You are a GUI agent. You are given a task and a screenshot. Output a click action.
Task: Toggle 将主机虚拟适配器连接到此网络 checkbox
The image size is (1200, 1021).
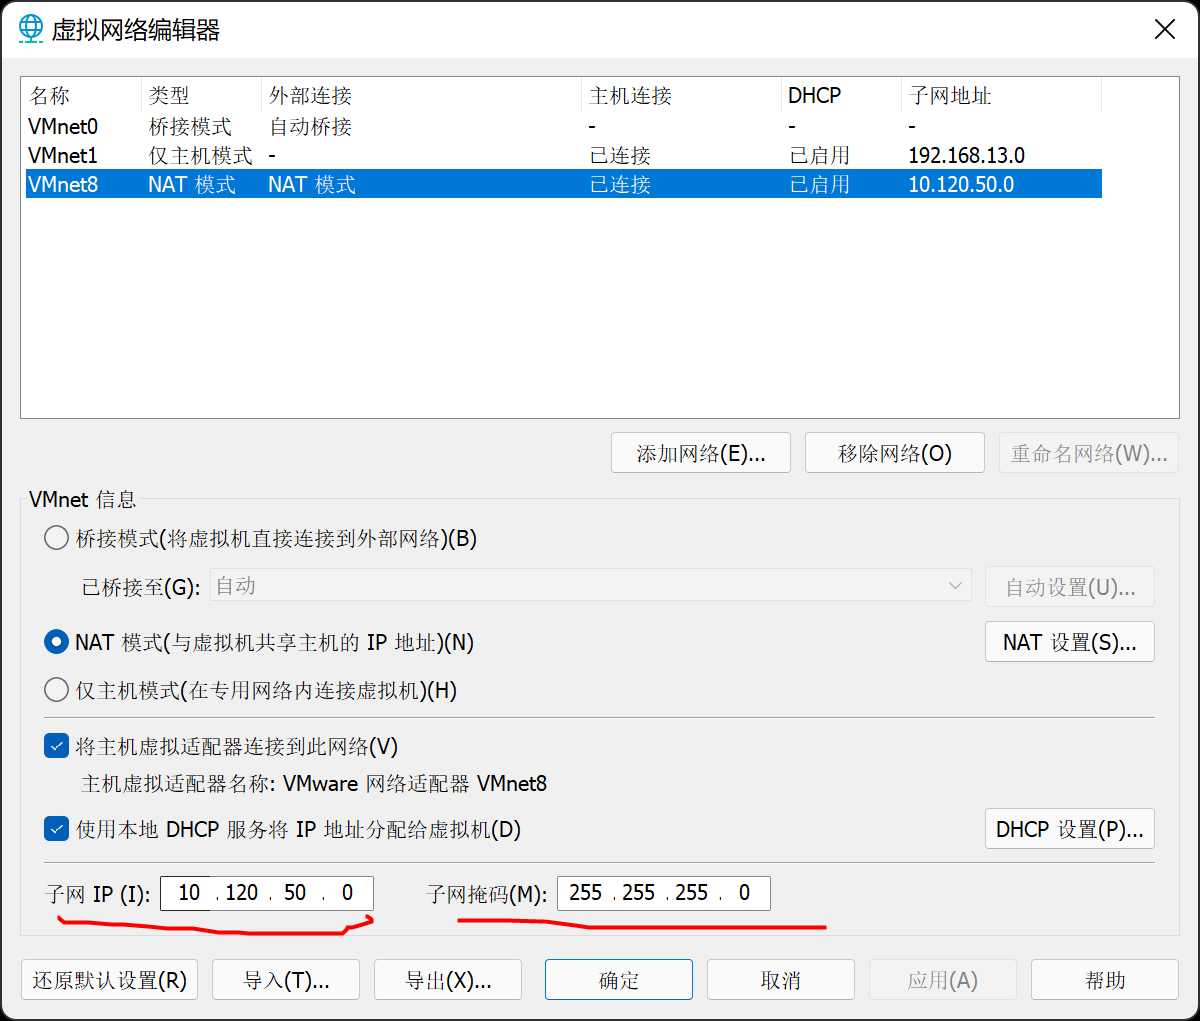57,746
